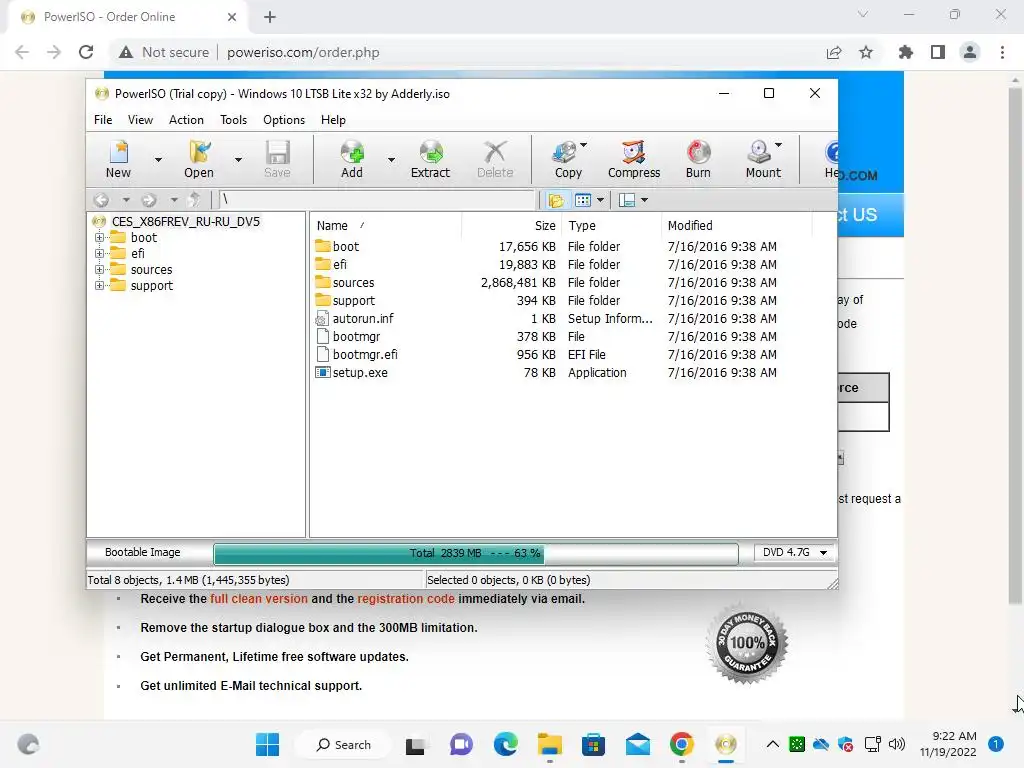This screenshot has height=768, width=1024.
Task: Open Chrome side panel icon
Action: (938, 52)
